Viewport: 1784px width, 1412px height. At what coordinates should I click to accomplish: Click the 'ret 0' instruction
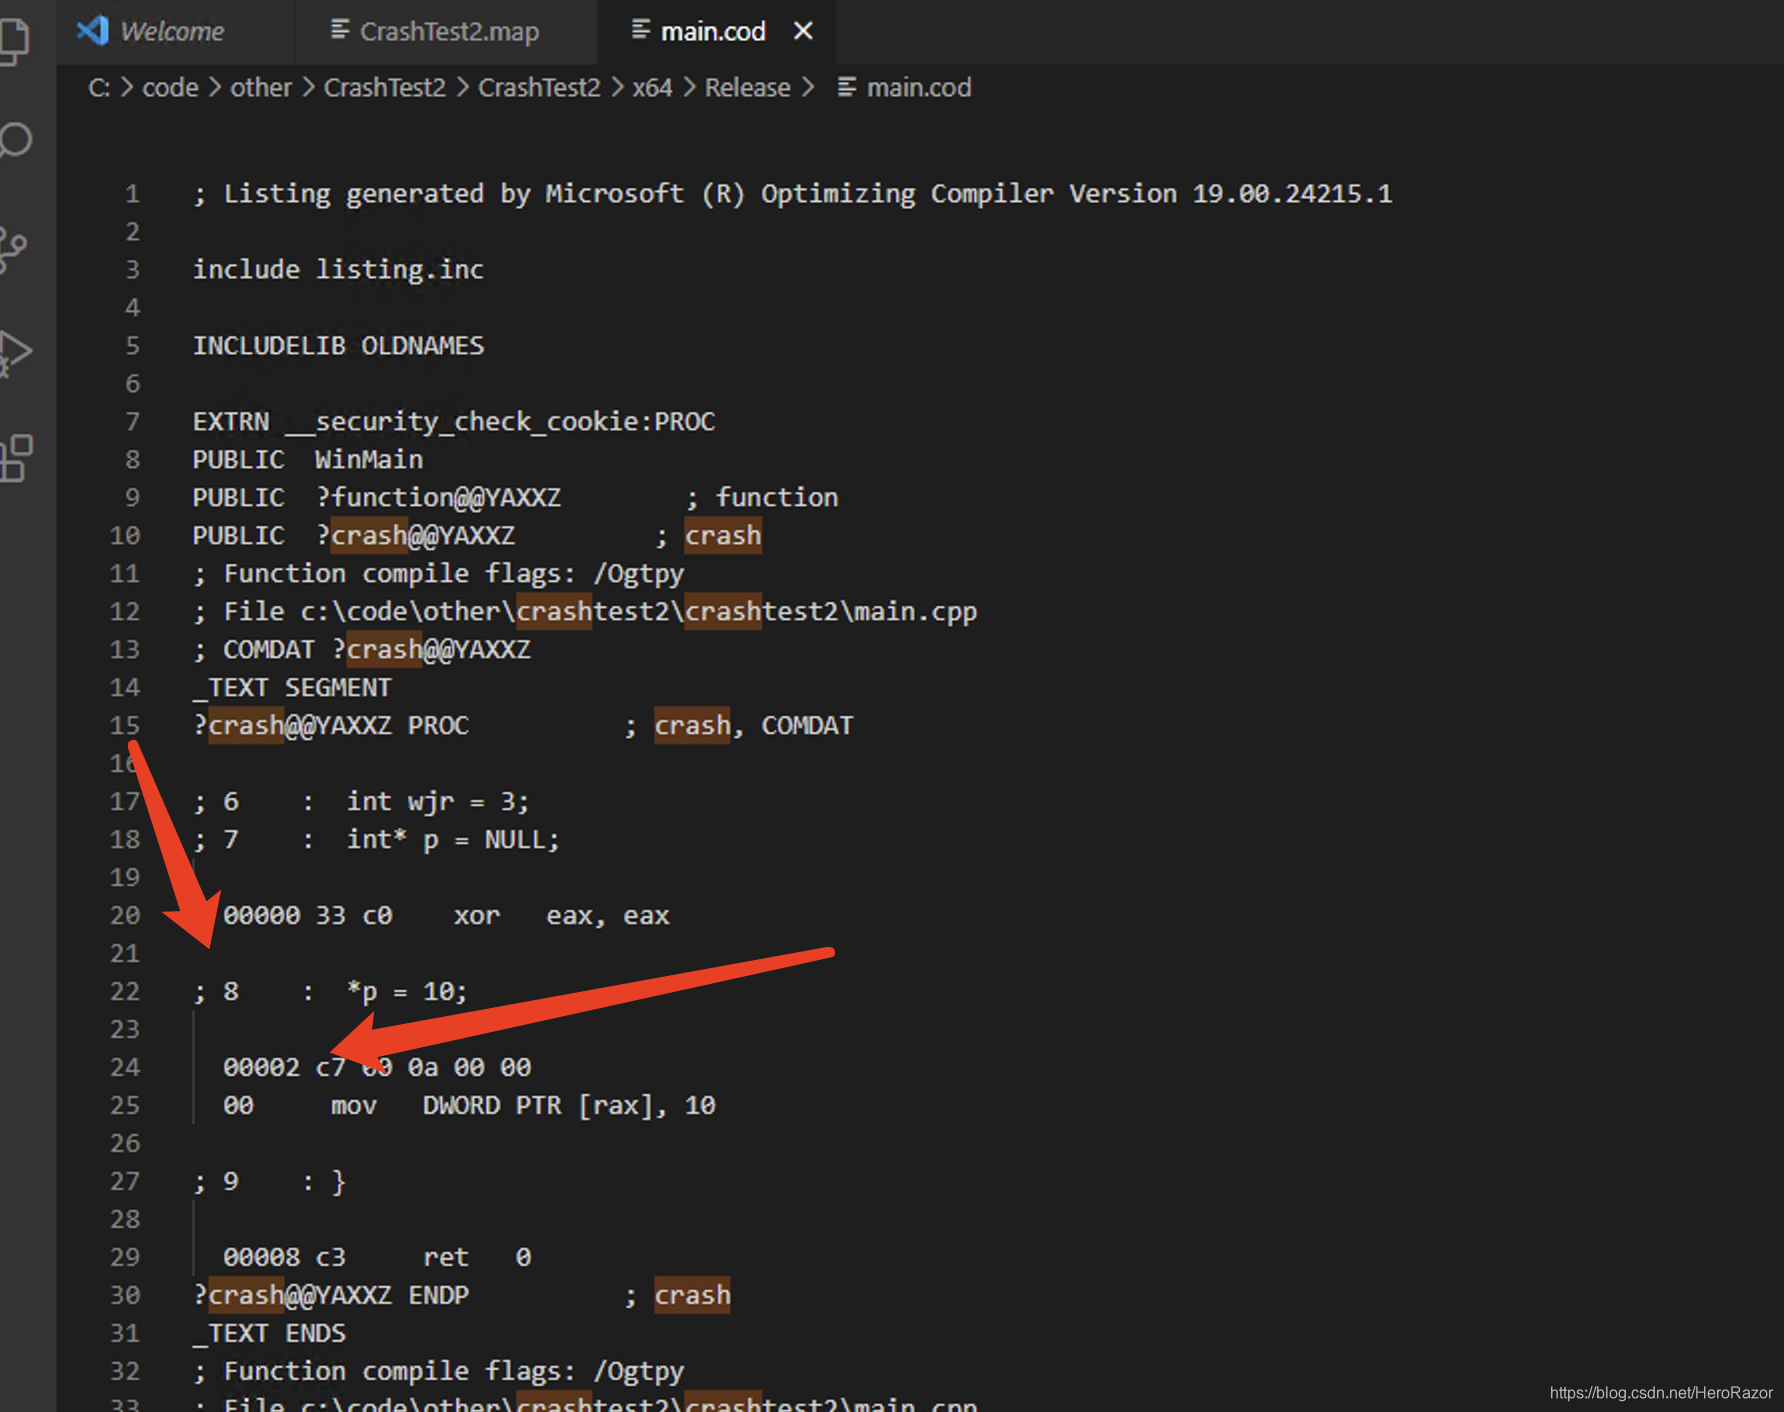[477, 1258]
